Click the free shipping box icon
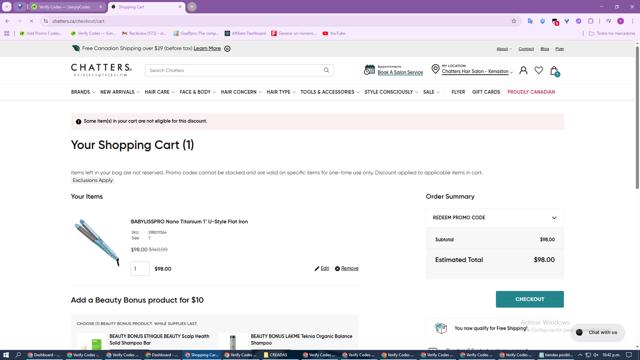Viewport: 640px width, 360px height. point(441,328)
